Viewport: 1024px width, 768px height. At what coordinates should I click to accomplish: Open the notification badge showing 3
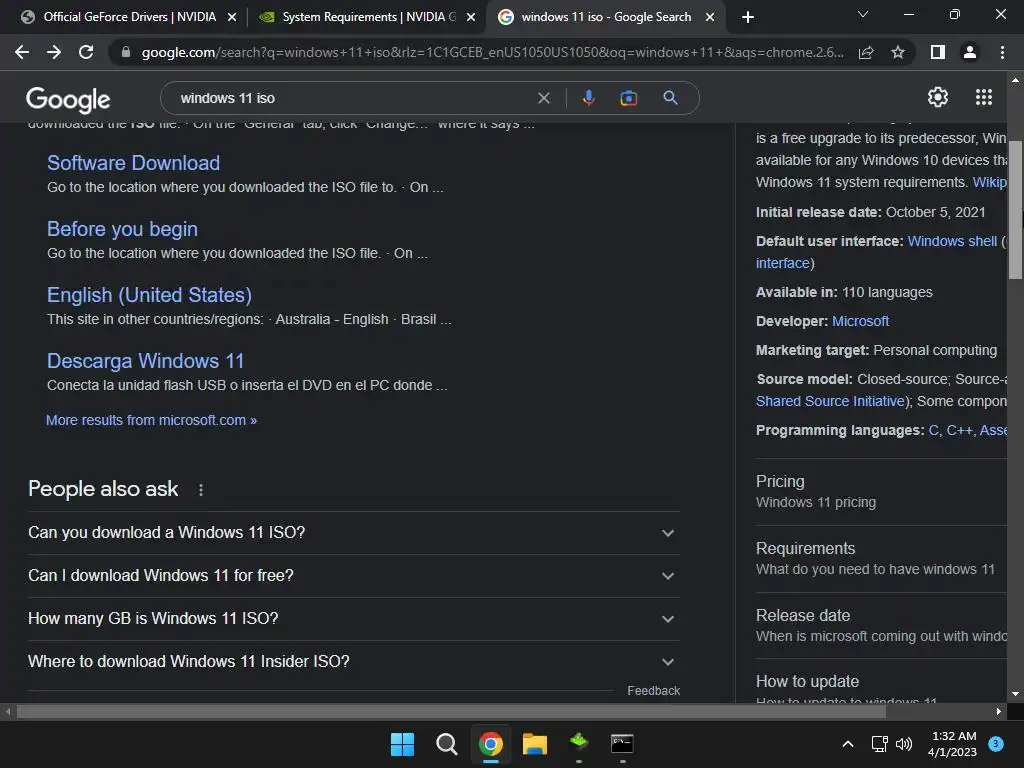[x=996, y=744]
